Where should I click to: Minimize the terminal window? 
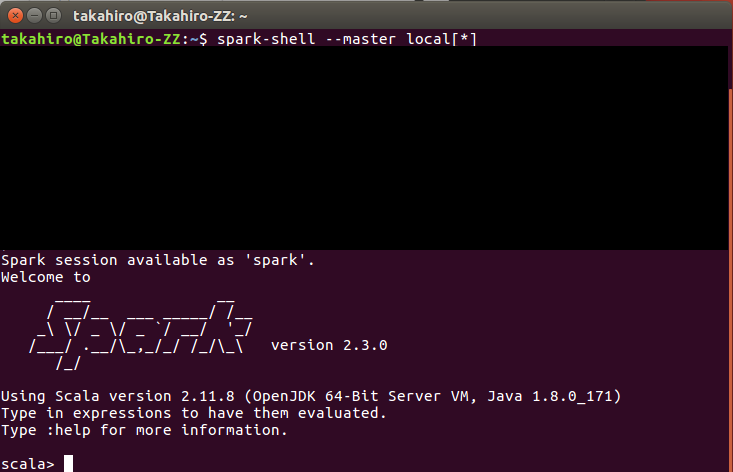[x=35, y=16]
